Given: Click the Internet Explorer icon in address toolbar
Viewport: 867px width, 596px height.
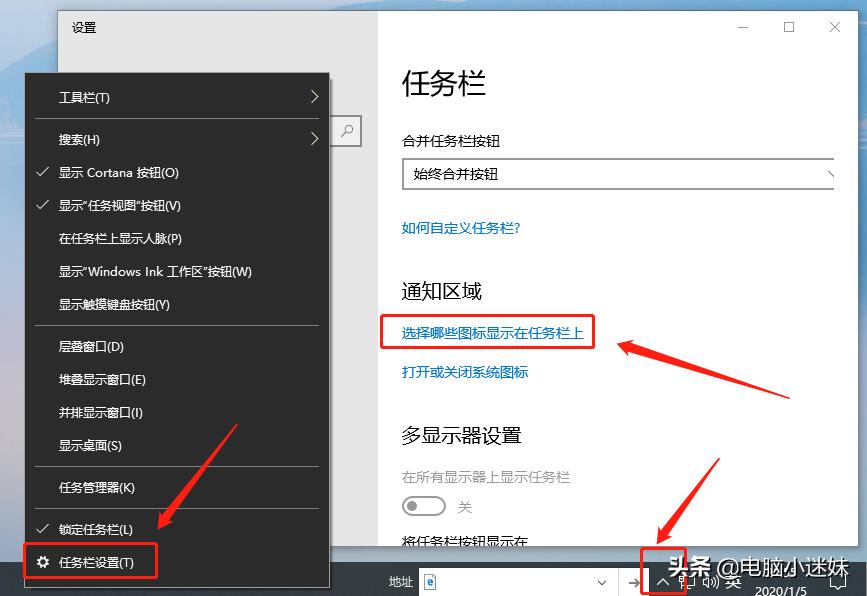Looking at the screenshot, I should tap(431, 582).
